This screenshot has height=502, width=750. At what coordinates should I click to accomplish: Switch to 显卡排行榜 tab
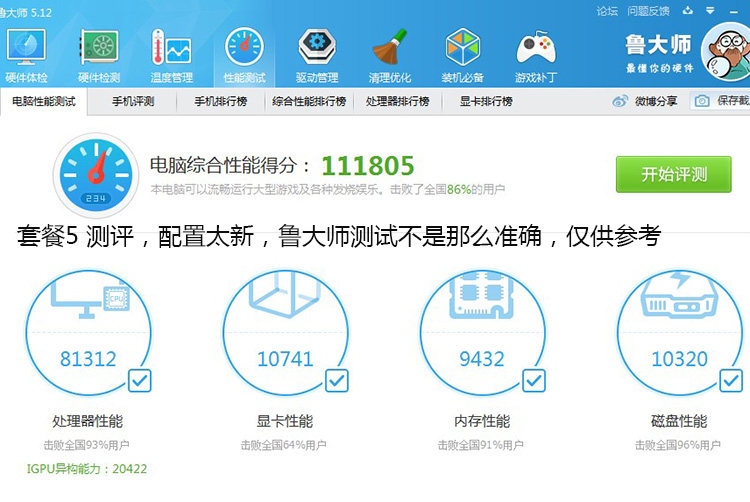tap(486, 101)
